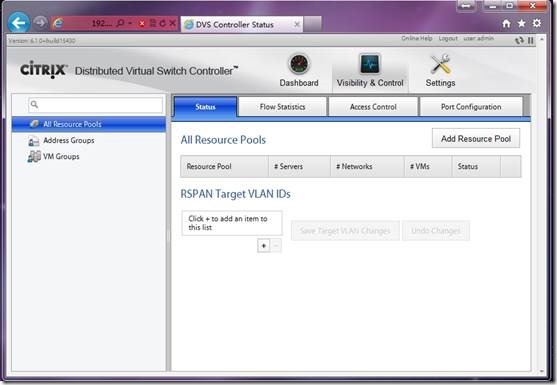Screen dimensions: 557x385
Task: Sort by # Servers column header
Action: coord(299,166)
